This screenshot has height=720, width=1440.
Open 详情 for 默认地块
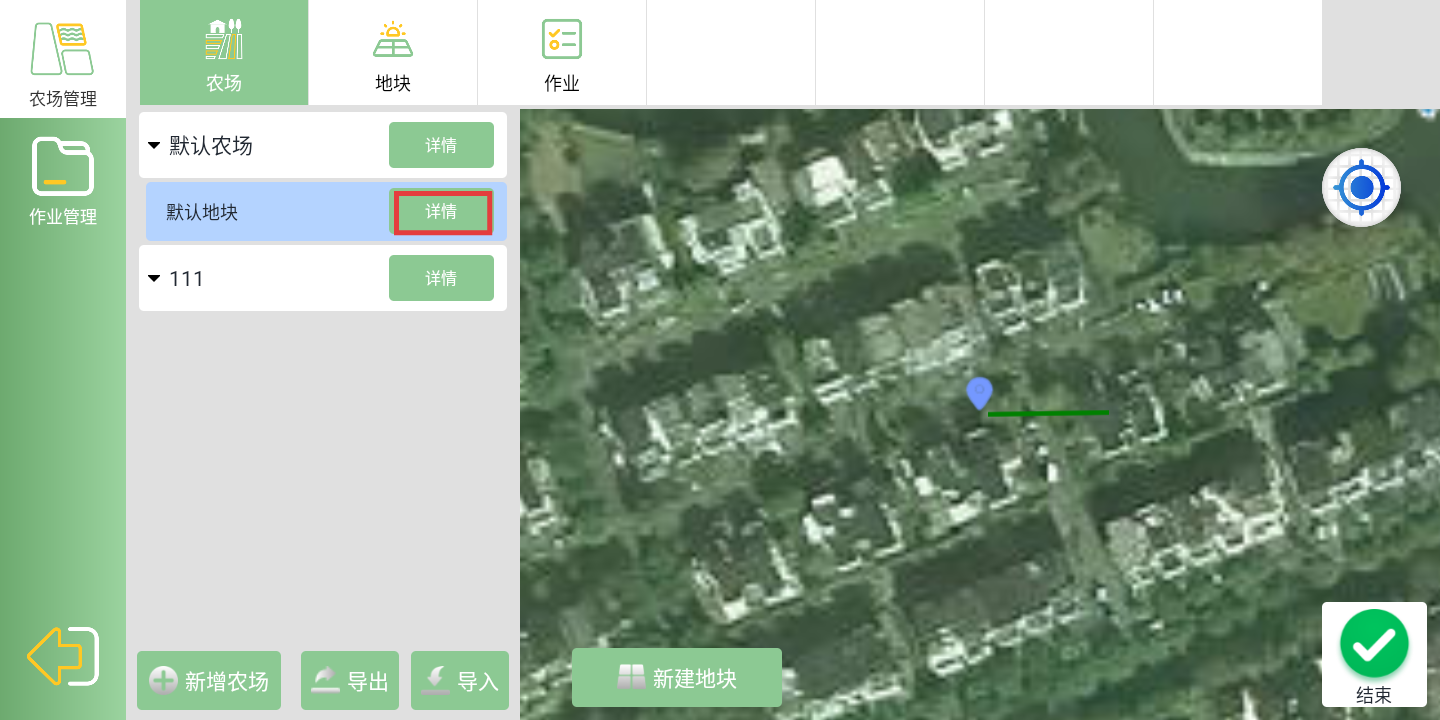tap(441, 212)
